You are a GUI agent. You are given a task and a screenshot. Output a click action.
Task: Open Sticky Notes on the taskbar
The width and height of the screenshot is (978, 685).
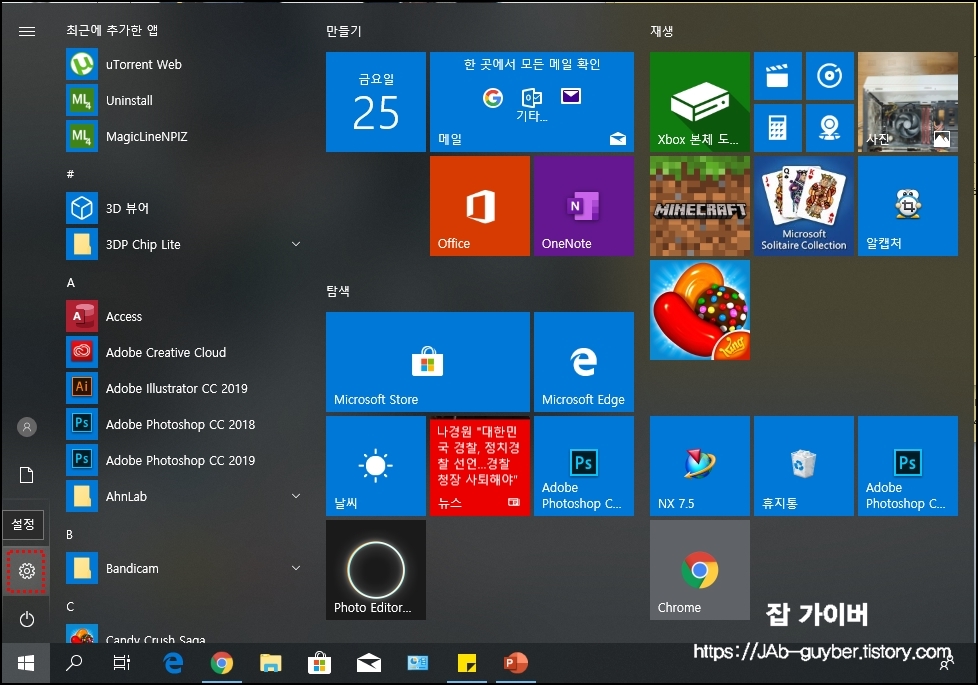(x=467, y=663)
